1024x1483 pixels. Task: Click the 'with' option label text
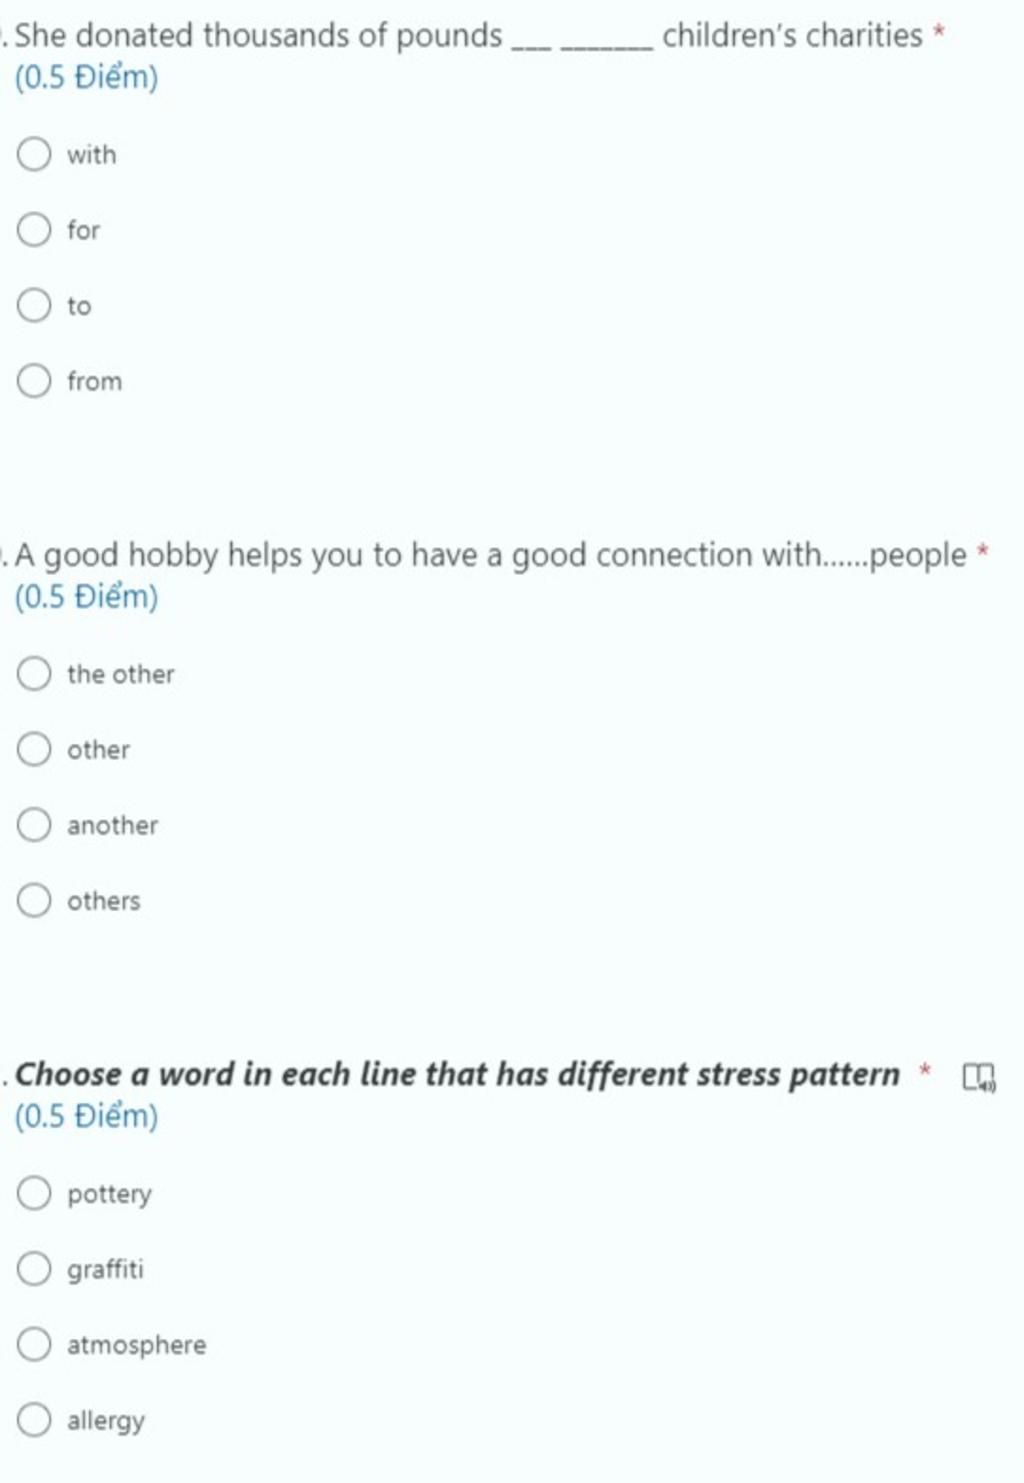click(92, 155)
